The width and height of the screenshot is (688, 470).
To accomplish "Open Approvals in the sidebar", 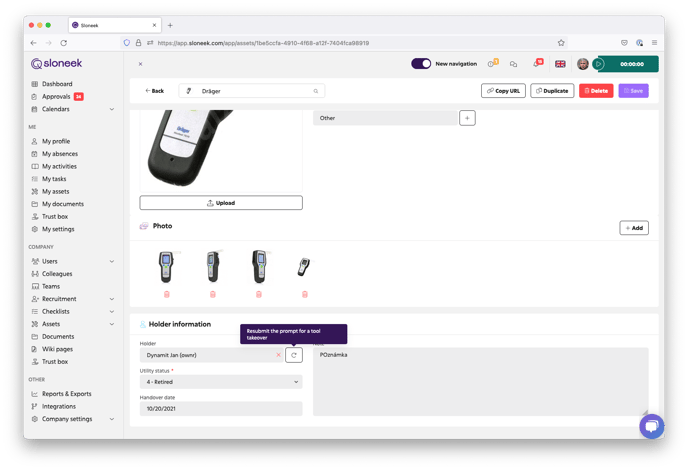I will coord(56,97).
